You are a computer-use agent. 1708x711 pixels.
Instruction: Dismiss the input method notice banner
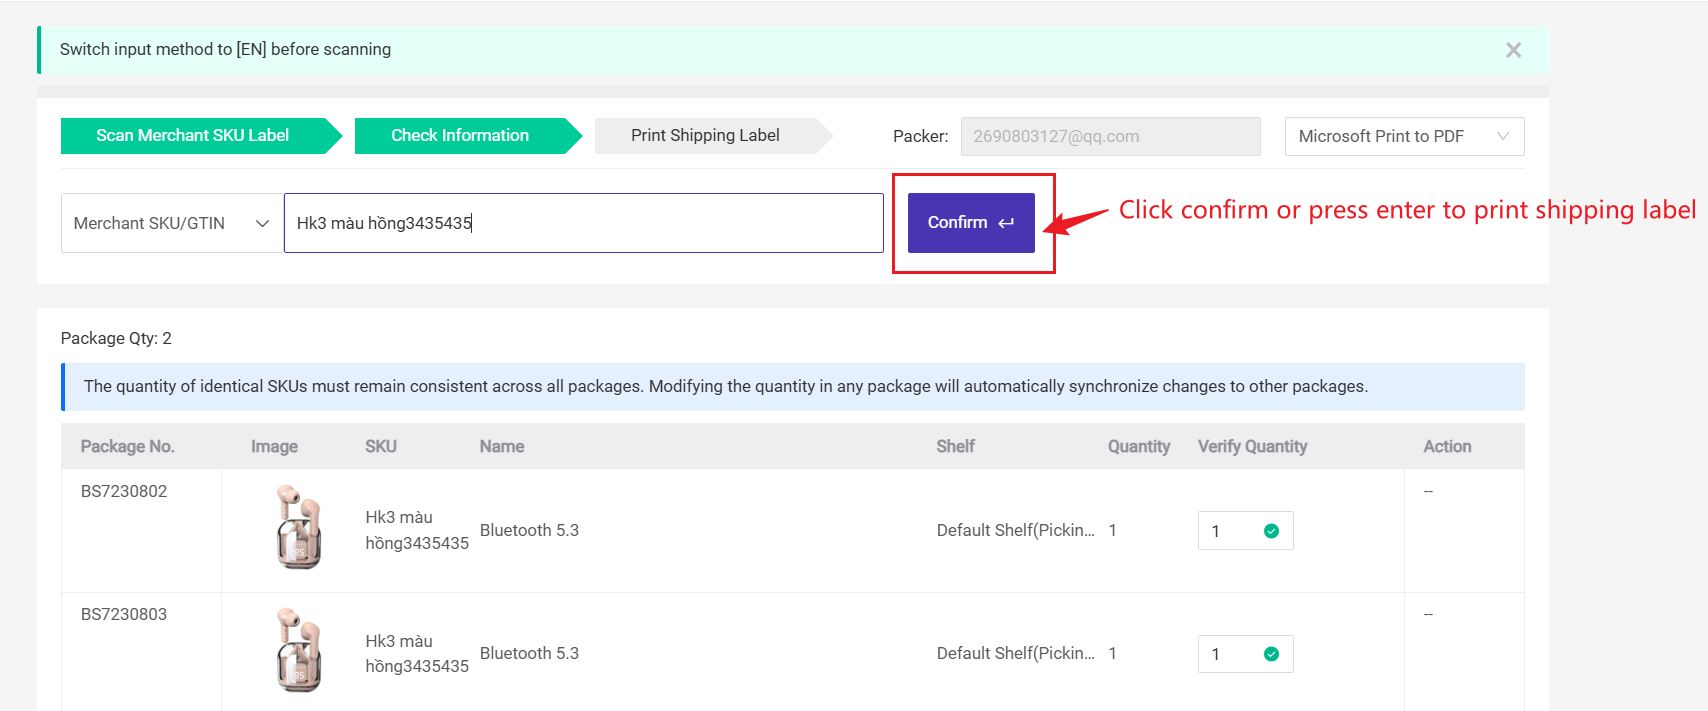click(x=1513, y=50)
